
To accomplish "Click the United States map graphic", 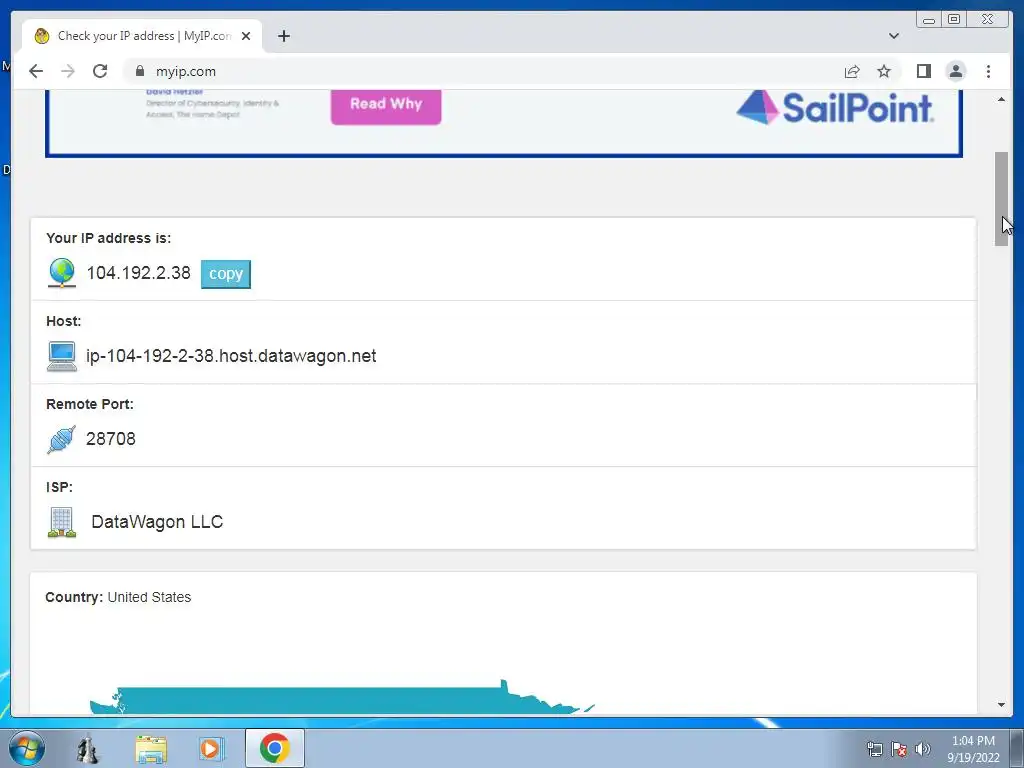I will [x=342, y=697].
